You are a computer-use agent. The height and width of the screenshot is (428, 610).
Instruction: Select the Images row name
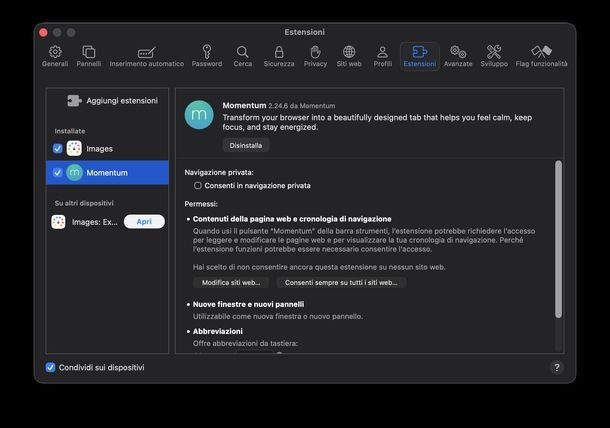100,149
